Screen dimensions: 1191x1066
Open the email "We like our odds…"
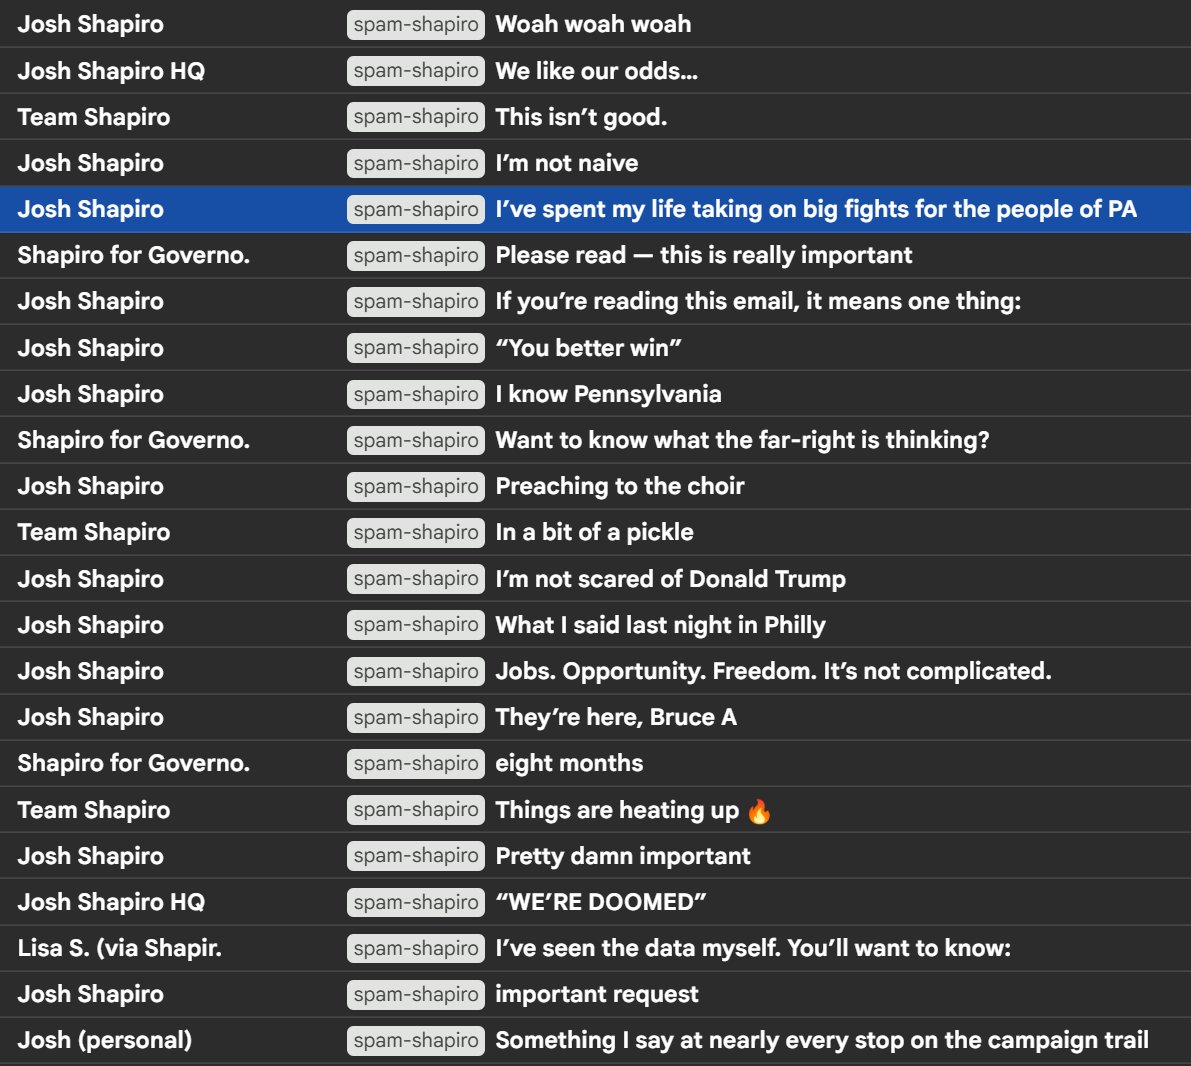tap(596, 71)
